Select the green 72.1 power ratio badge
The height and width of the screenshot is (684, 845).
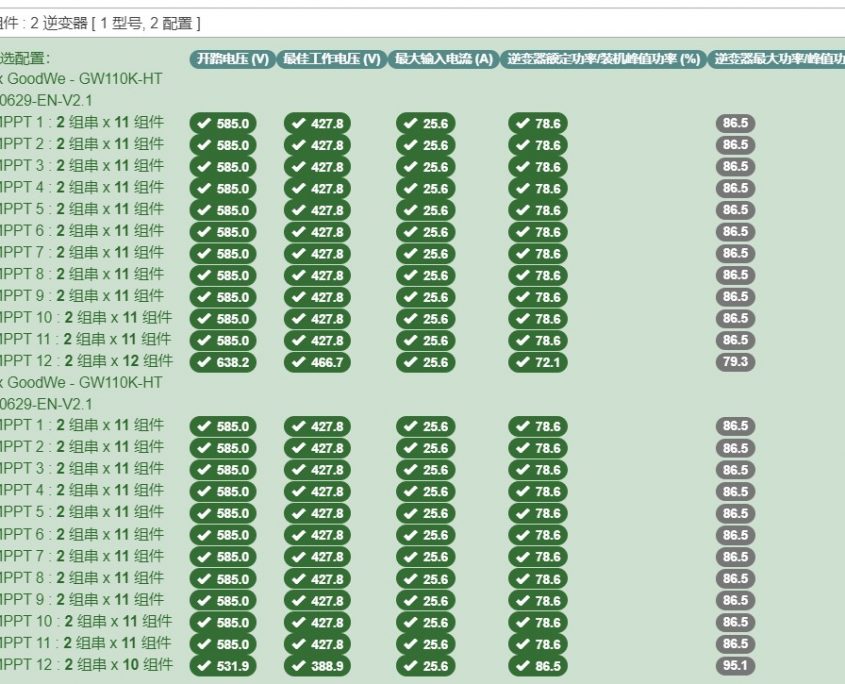pos(538,362)
